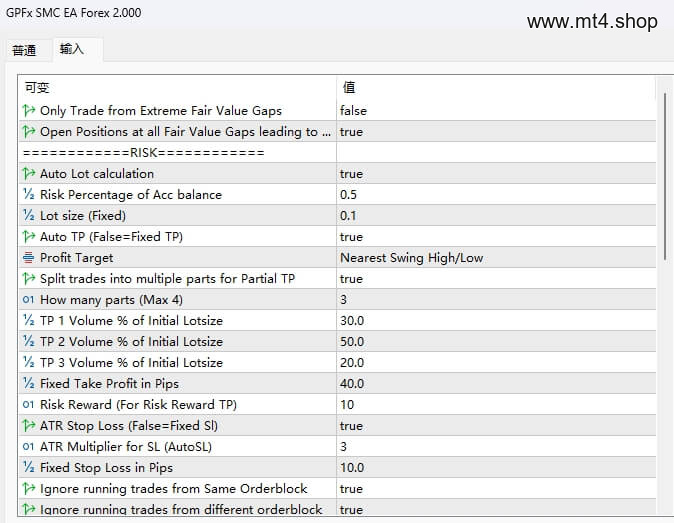Screen dimensions: 674x523
Task: Click boolean icon beside Auto Lot calculation
Action: coord(29,174)
